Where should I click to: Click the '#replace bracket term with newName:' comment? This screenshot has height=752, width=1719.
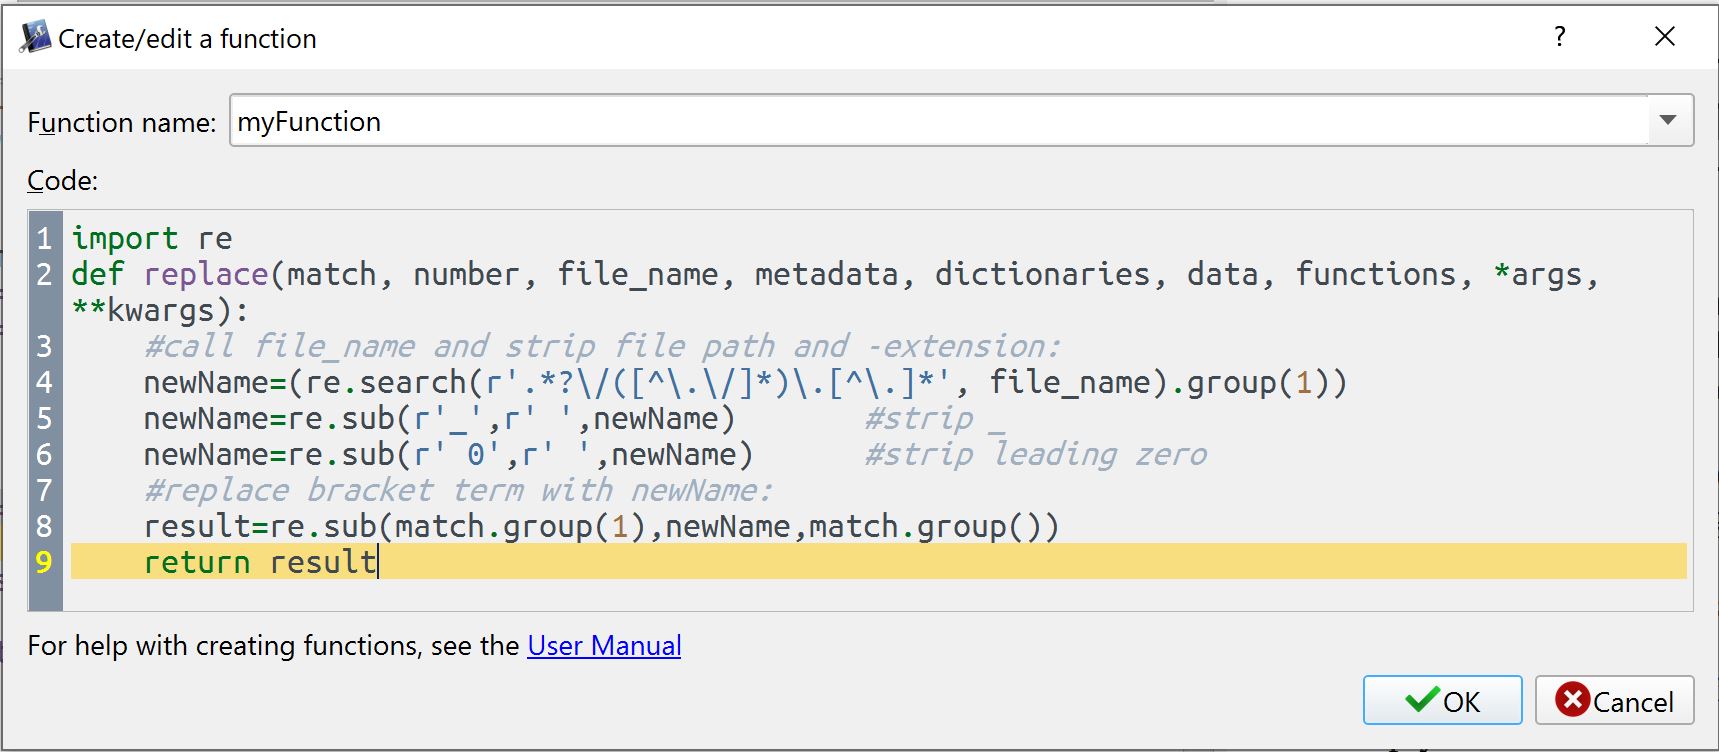(457, 491)
